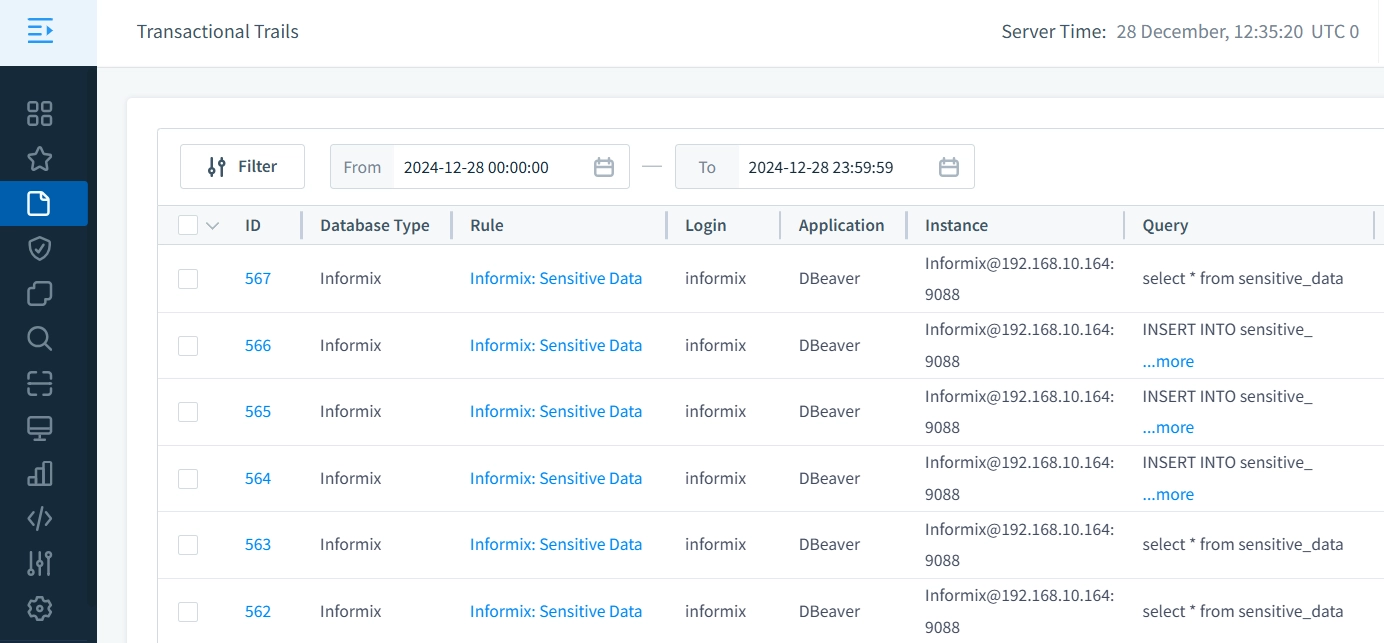The image size is (1384, 643).
Task: Open Informix: Sensitive Data rule in row 566
Action: tap(556, 346)
